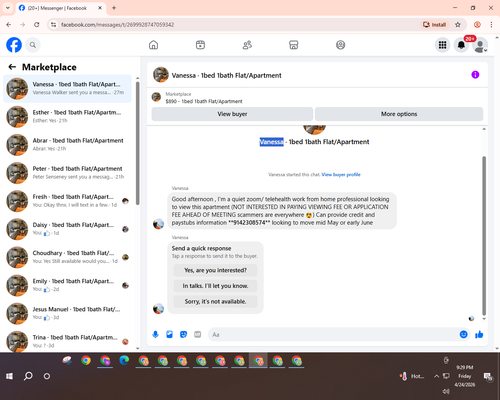
Task: Open Windows notification center
Action: click(488, 377)
